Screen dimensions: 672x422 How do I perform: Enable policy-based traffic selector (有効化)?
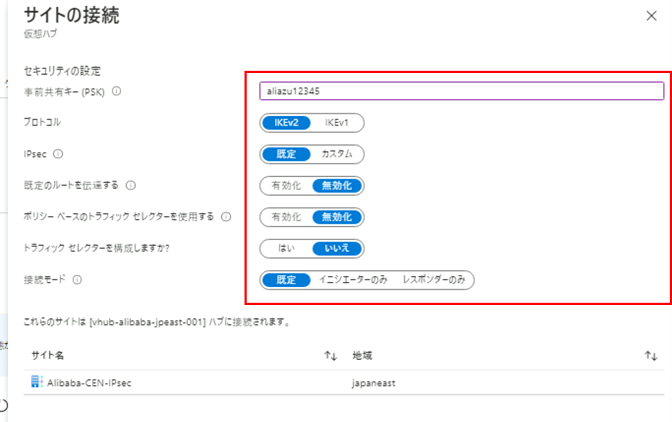point(286,217)
